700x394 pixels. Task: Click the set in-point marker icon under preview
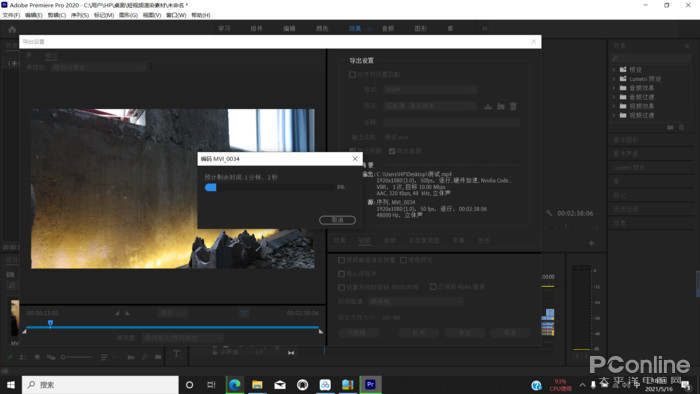[x=117, y=314]
